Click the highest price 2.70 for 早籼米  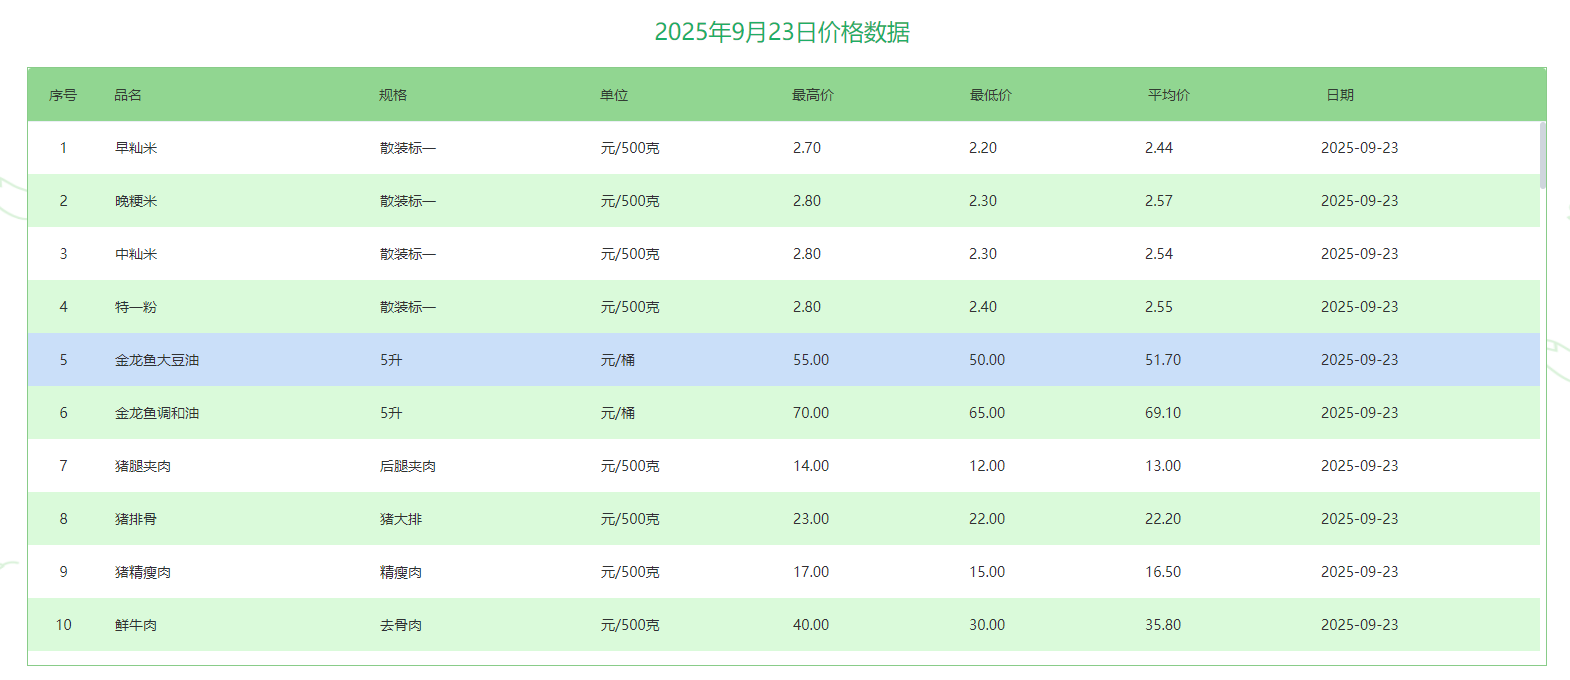[x=807, y=148]
